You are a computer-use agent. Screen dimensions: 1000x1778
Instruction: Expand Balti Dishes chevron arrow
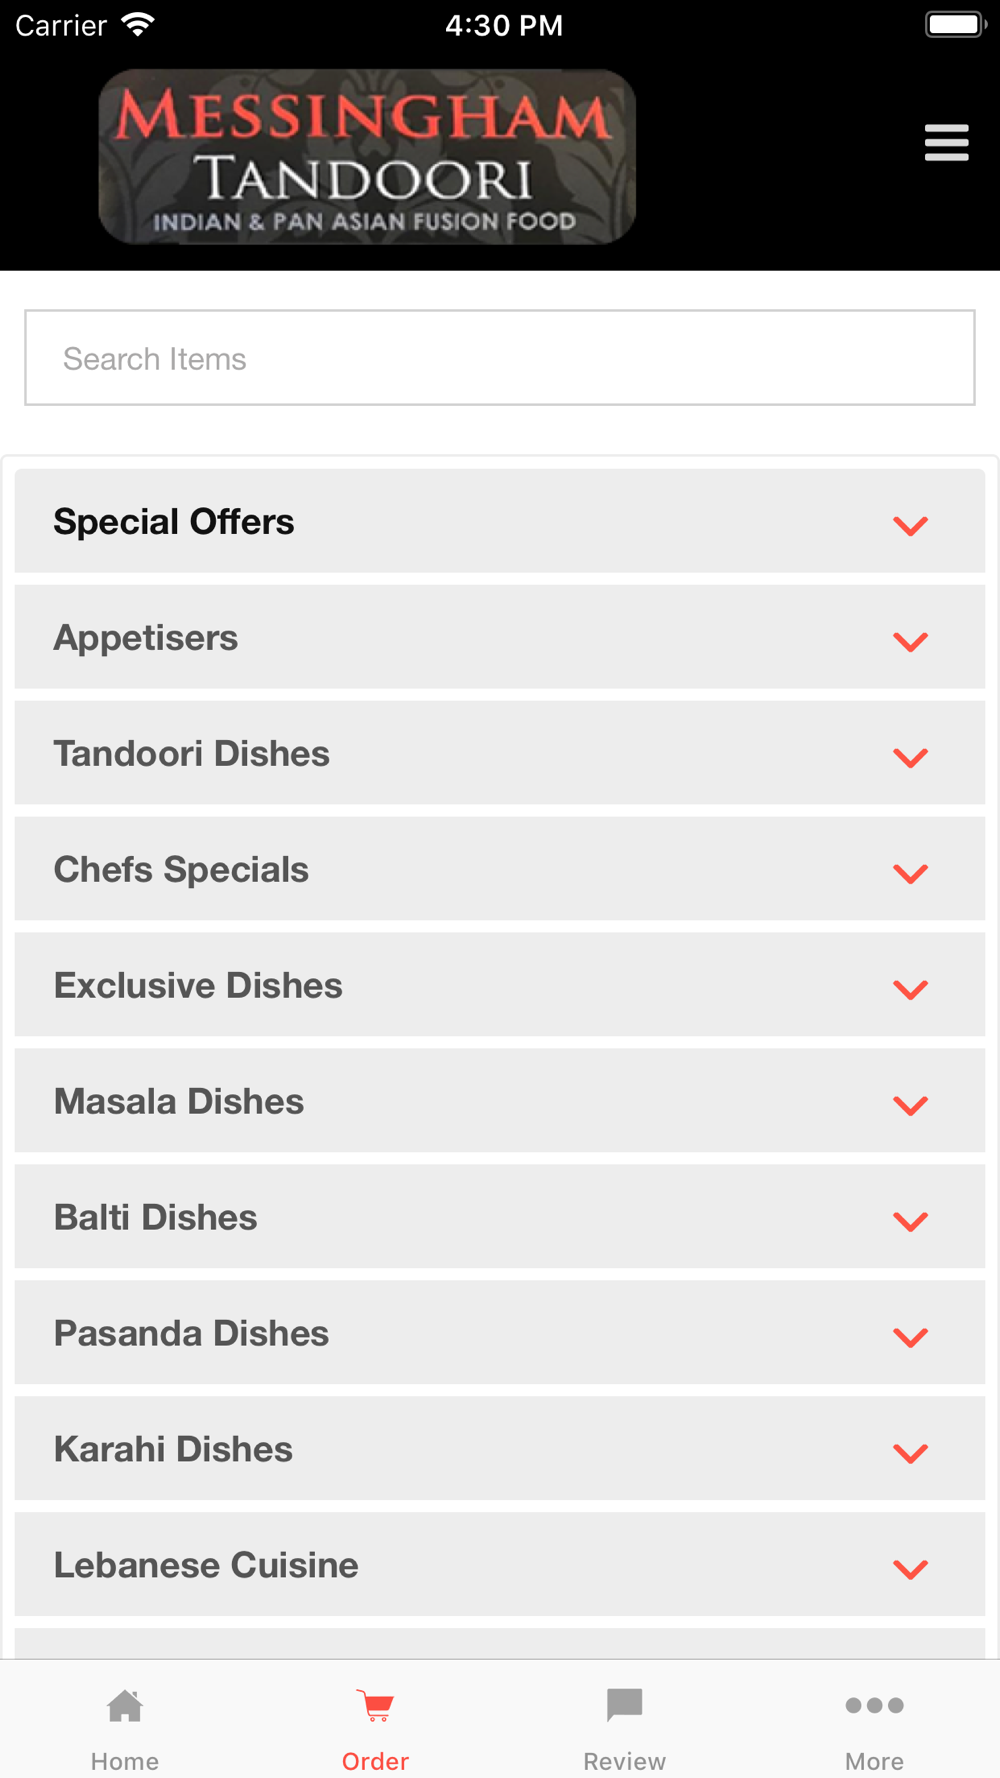click(x=911, y=1221)
